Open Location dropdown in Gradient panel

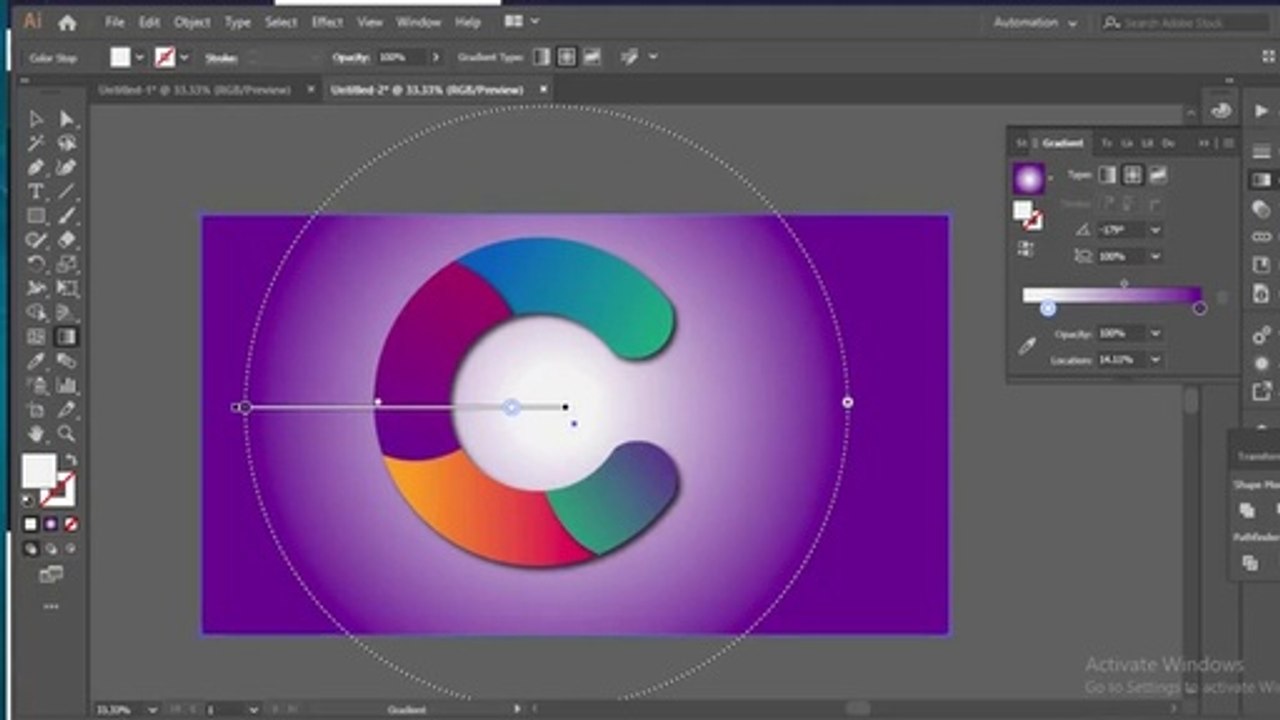click(1155, 359)
